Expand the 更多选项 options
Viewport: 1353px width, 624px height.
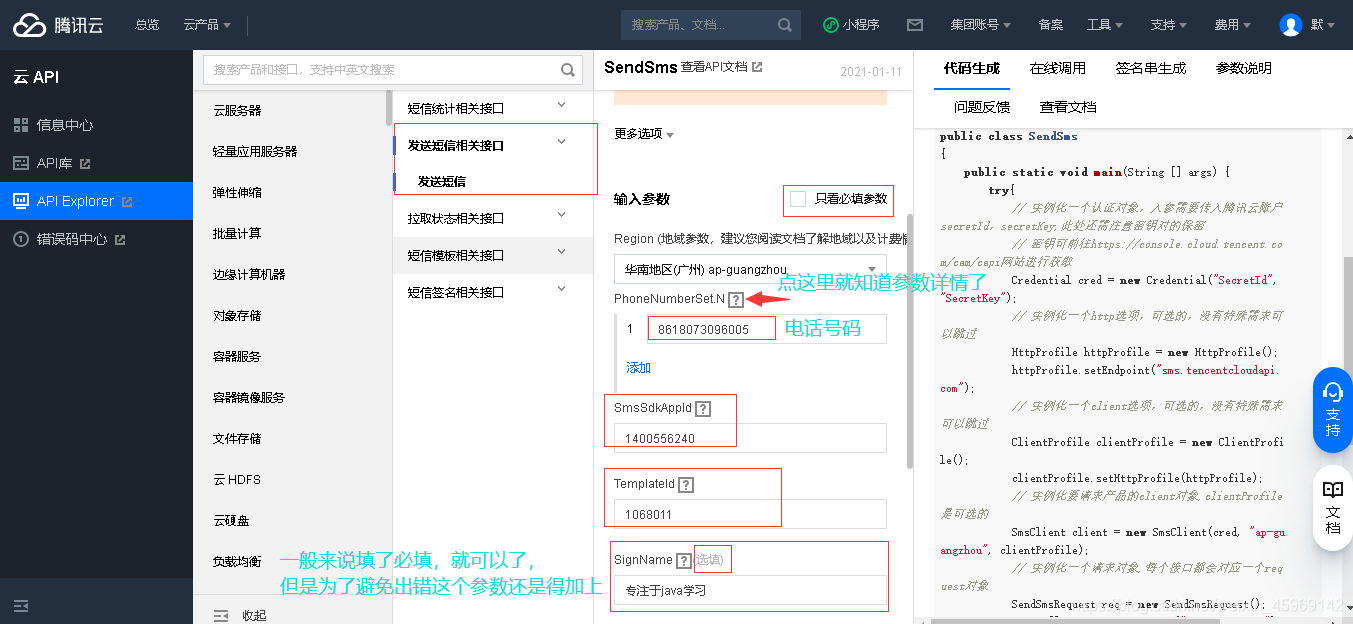643,134
